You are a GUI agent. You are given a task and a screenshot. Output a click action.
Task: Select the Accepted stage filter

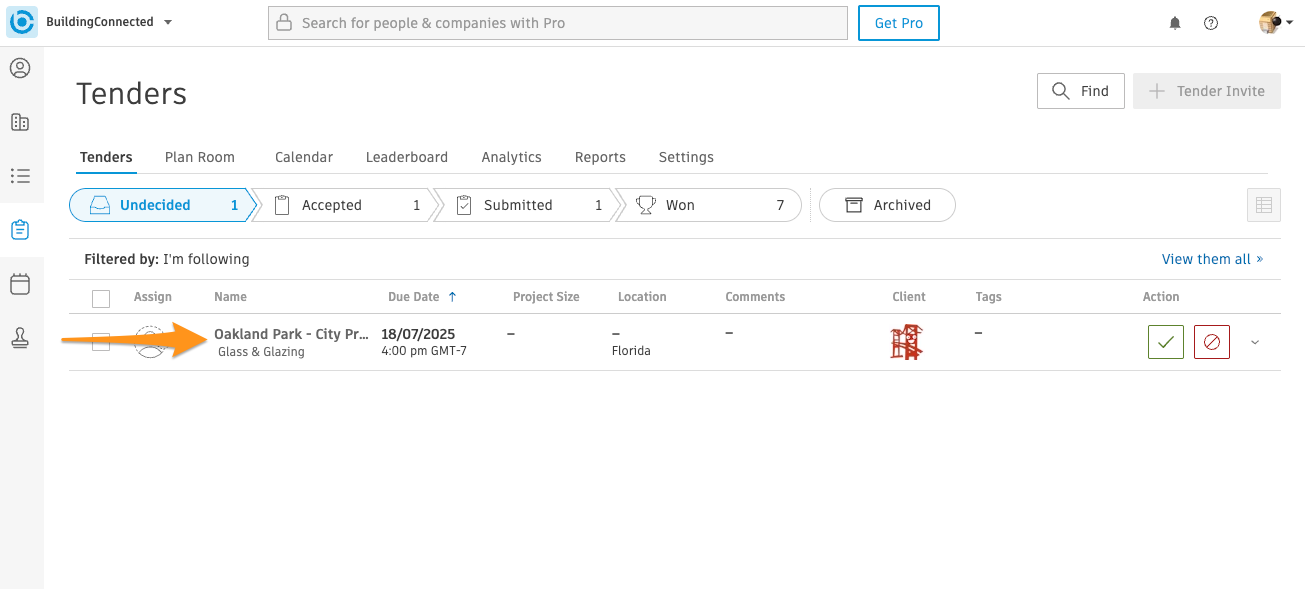point(345,205)
